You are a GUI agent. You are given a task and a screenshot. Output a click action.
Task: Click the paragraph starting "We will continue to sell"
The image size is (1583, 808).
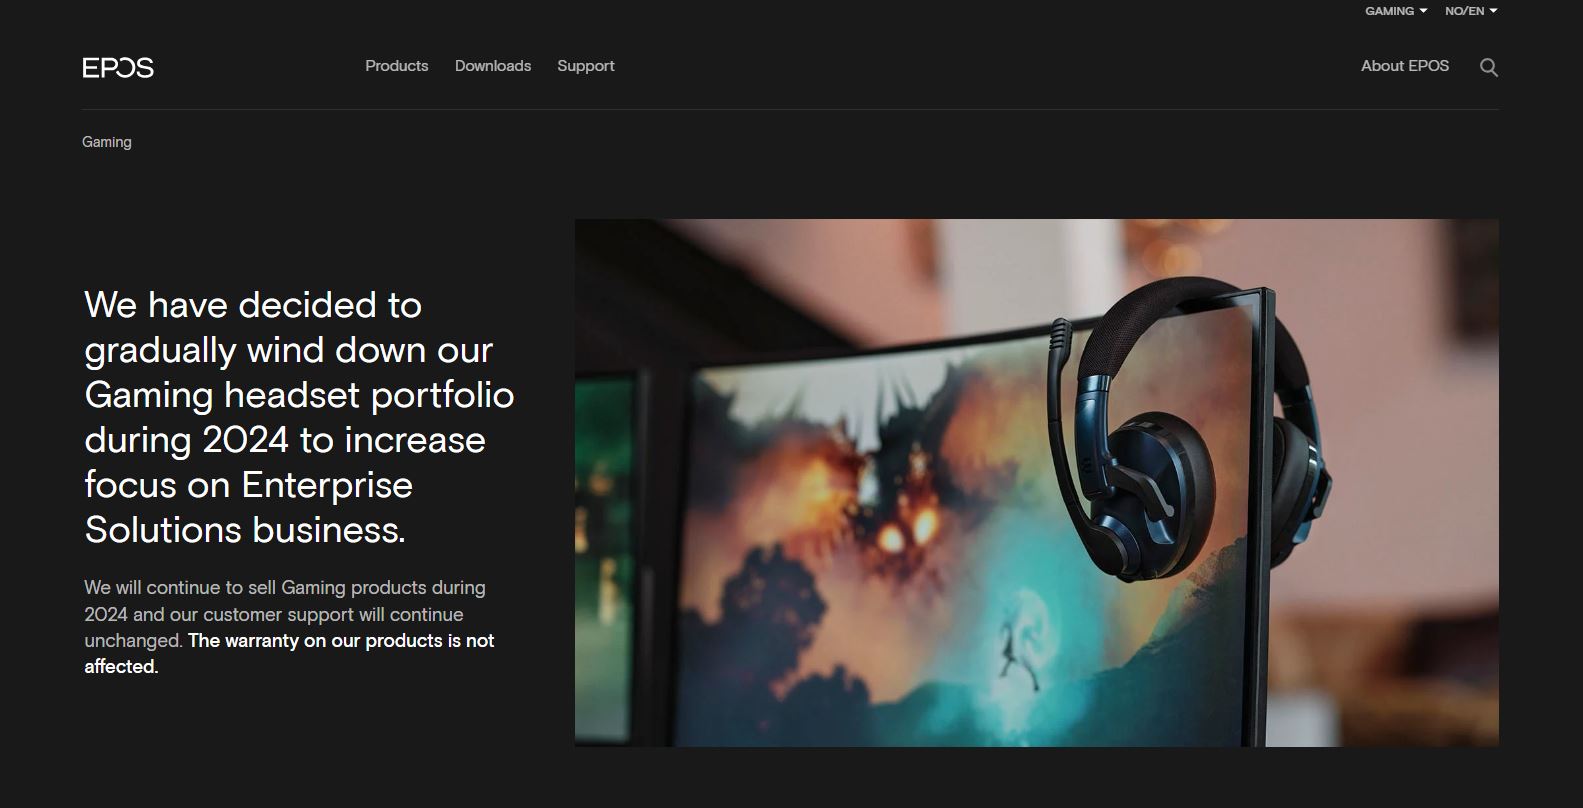click(x=289, y=627)
